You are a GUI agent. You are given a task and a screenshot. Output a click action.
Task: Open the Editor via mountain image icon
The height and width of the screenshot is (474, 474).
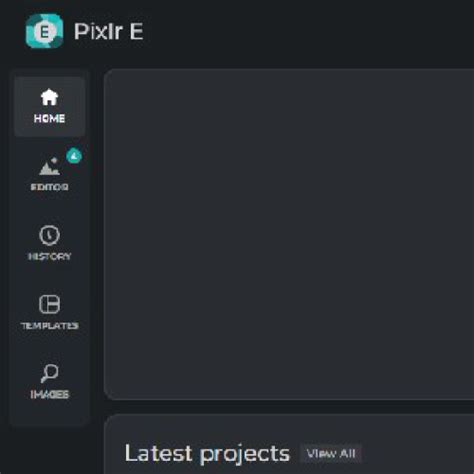(x=50, y=166)
